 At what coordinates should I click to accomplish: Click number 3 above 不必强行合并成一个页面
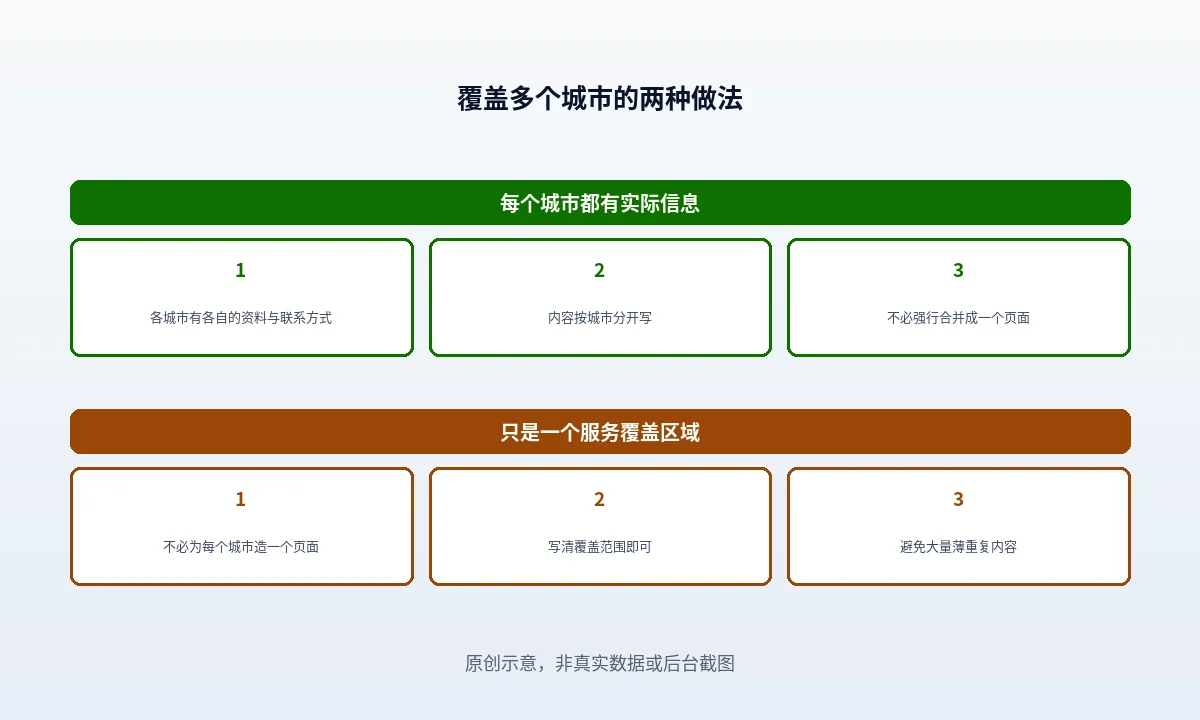pos(959,270)
